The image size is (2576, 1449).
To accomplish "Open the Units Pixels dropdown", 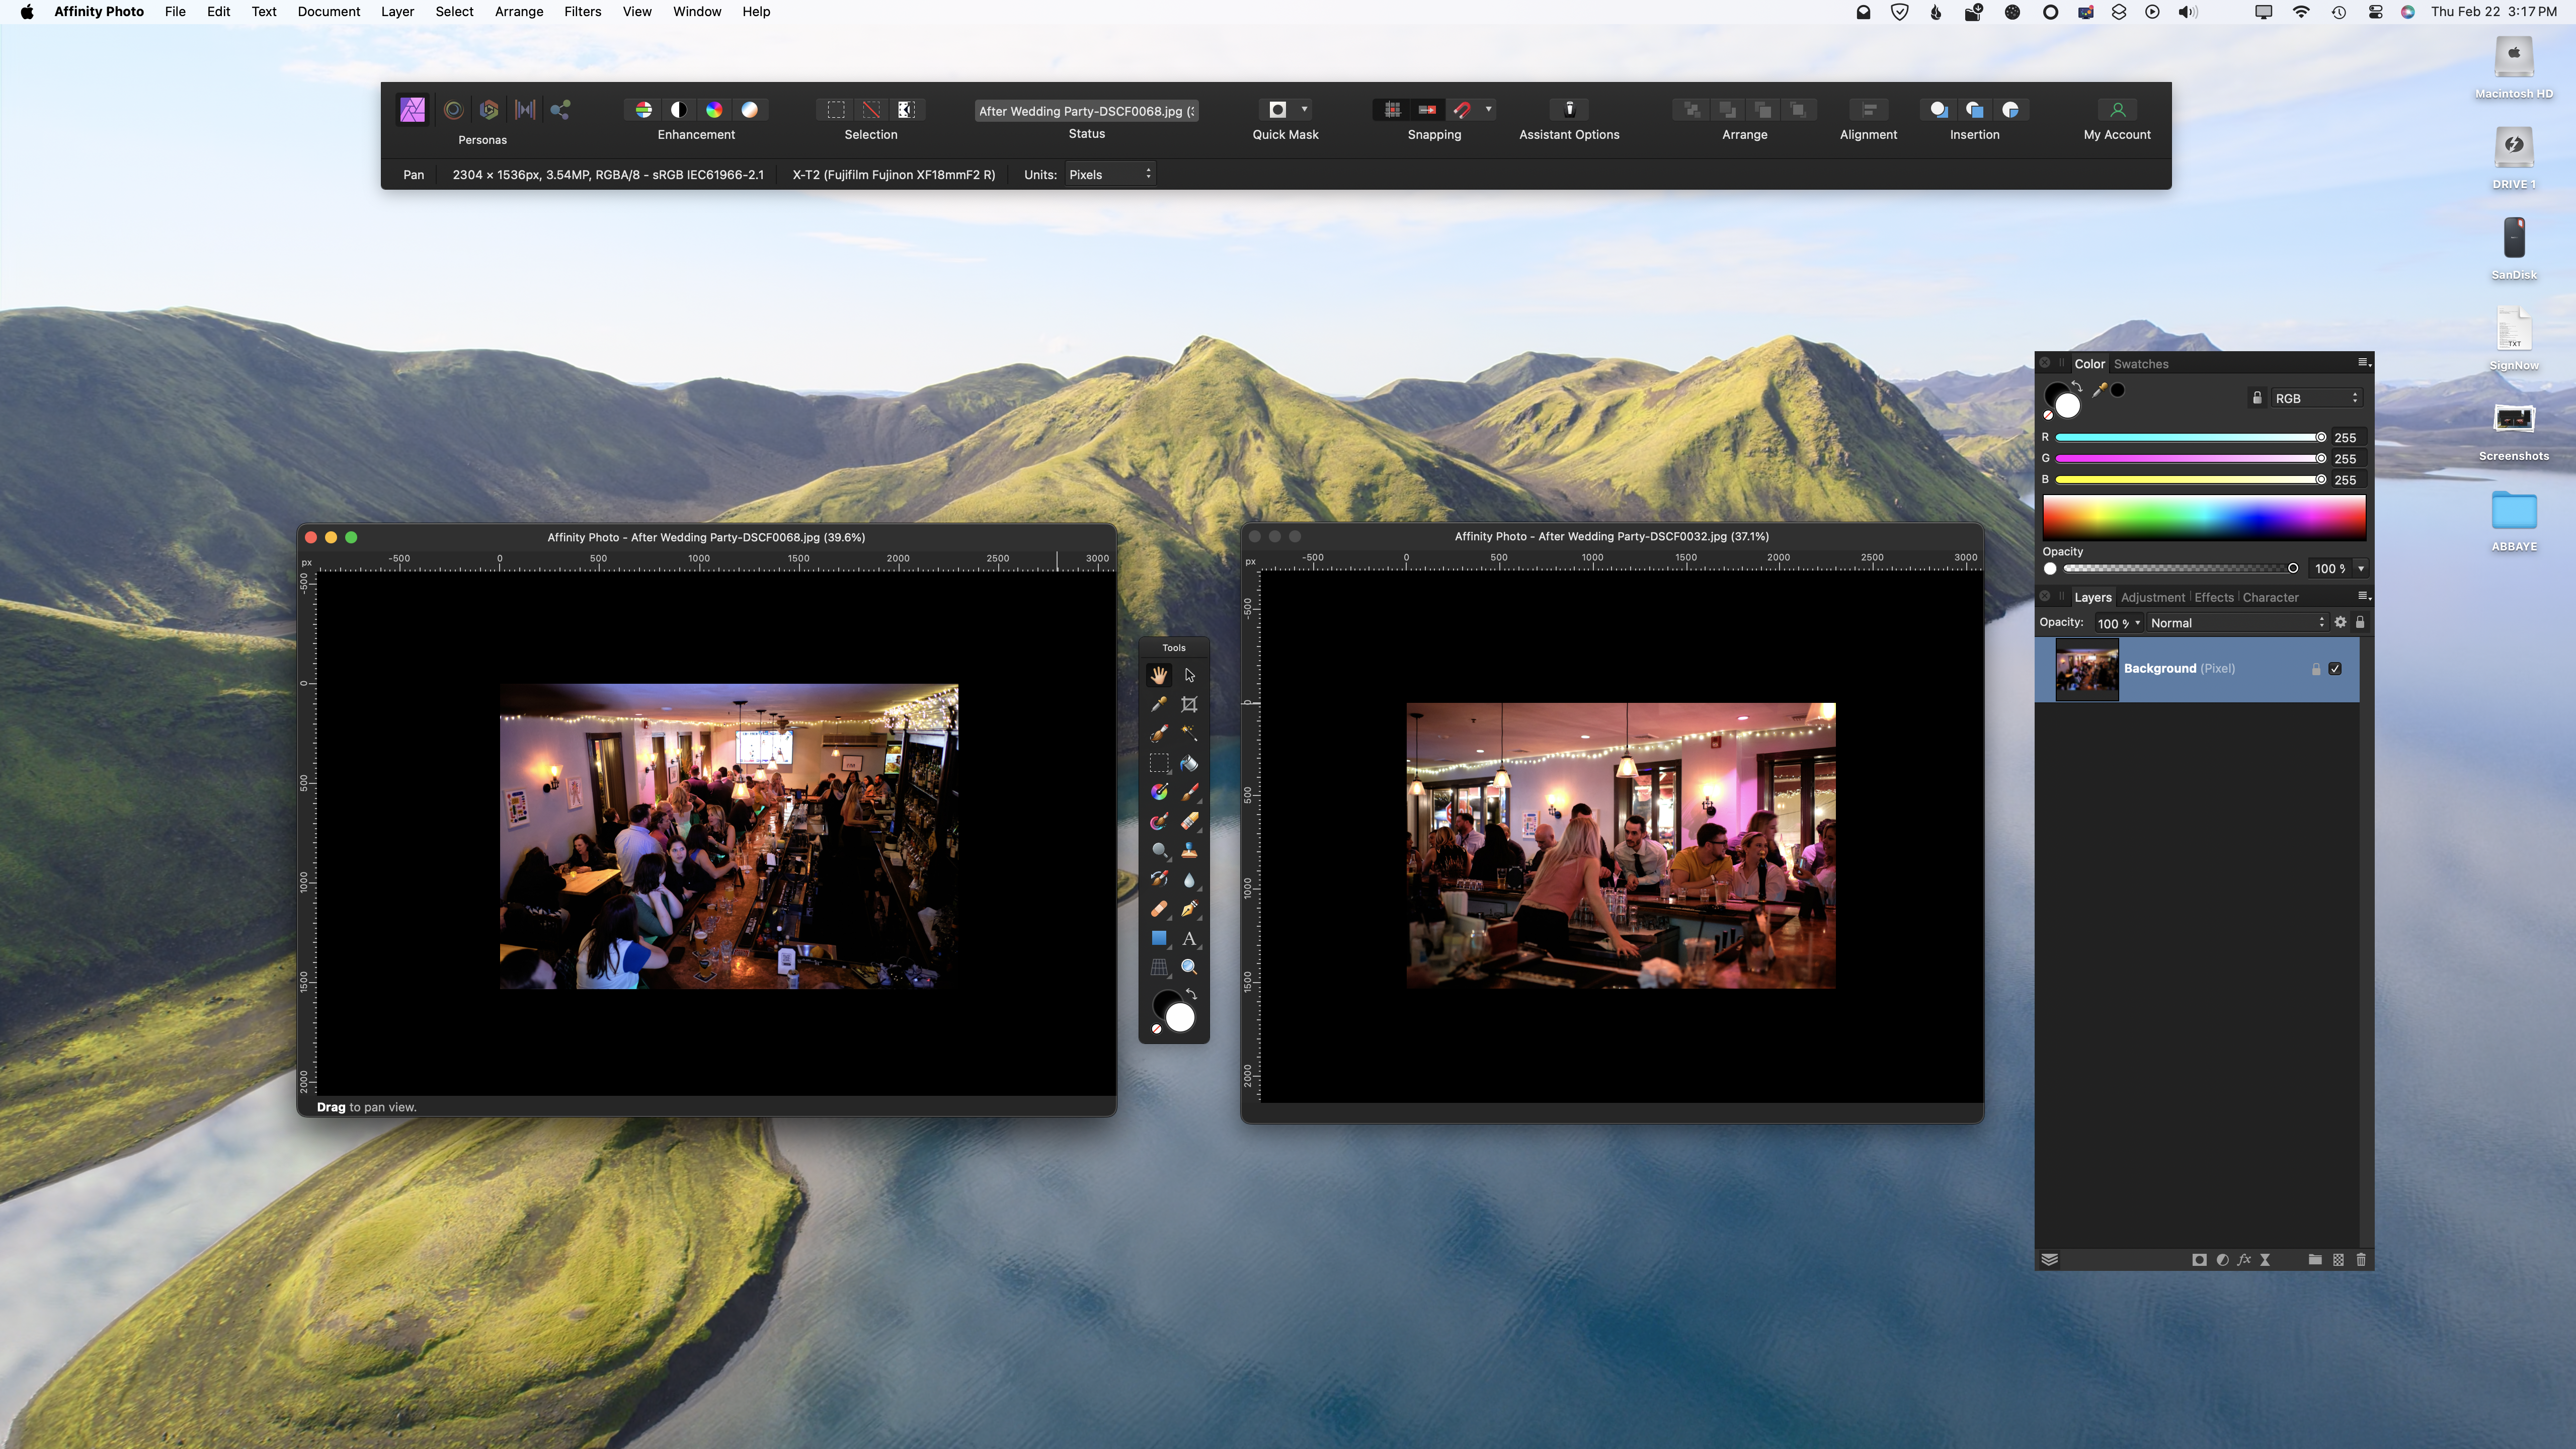I will (1110, 174).
